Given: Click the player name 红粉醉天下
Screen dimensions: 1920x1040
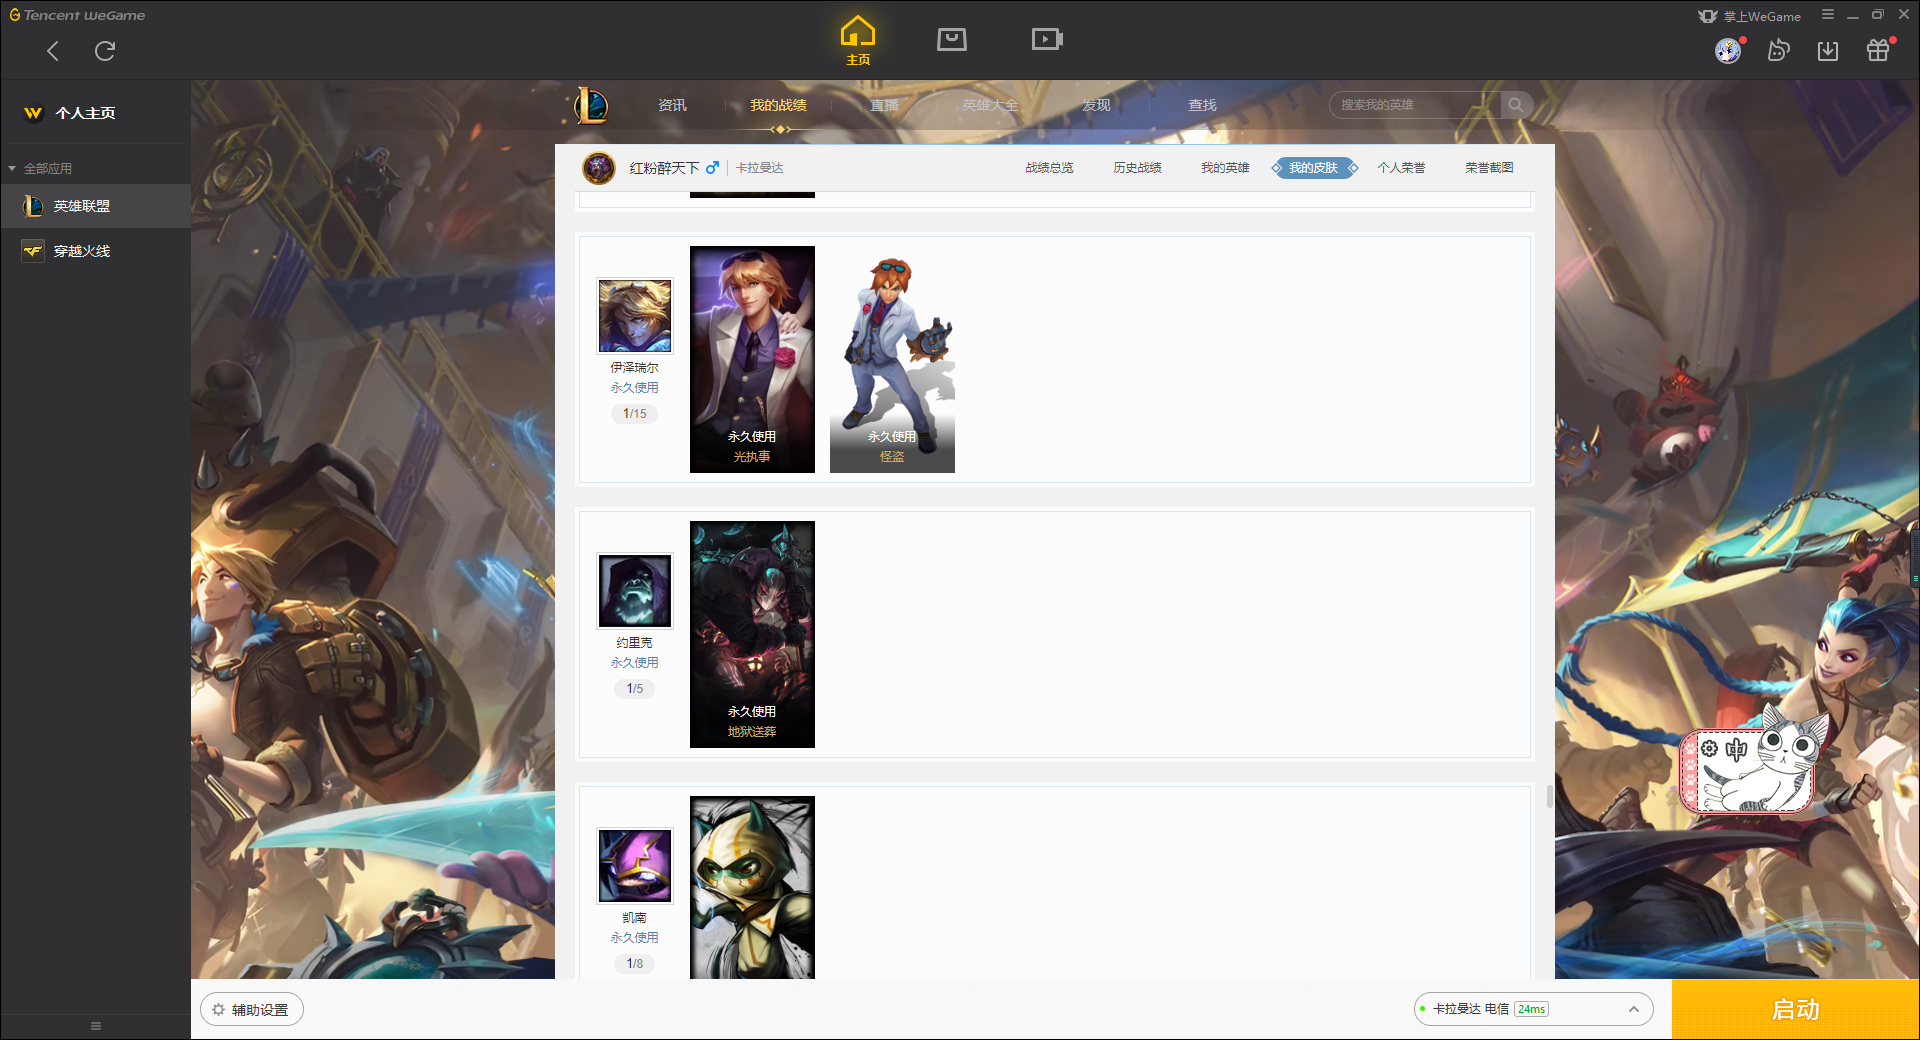Looking at the screenshot, I should 664,168.
